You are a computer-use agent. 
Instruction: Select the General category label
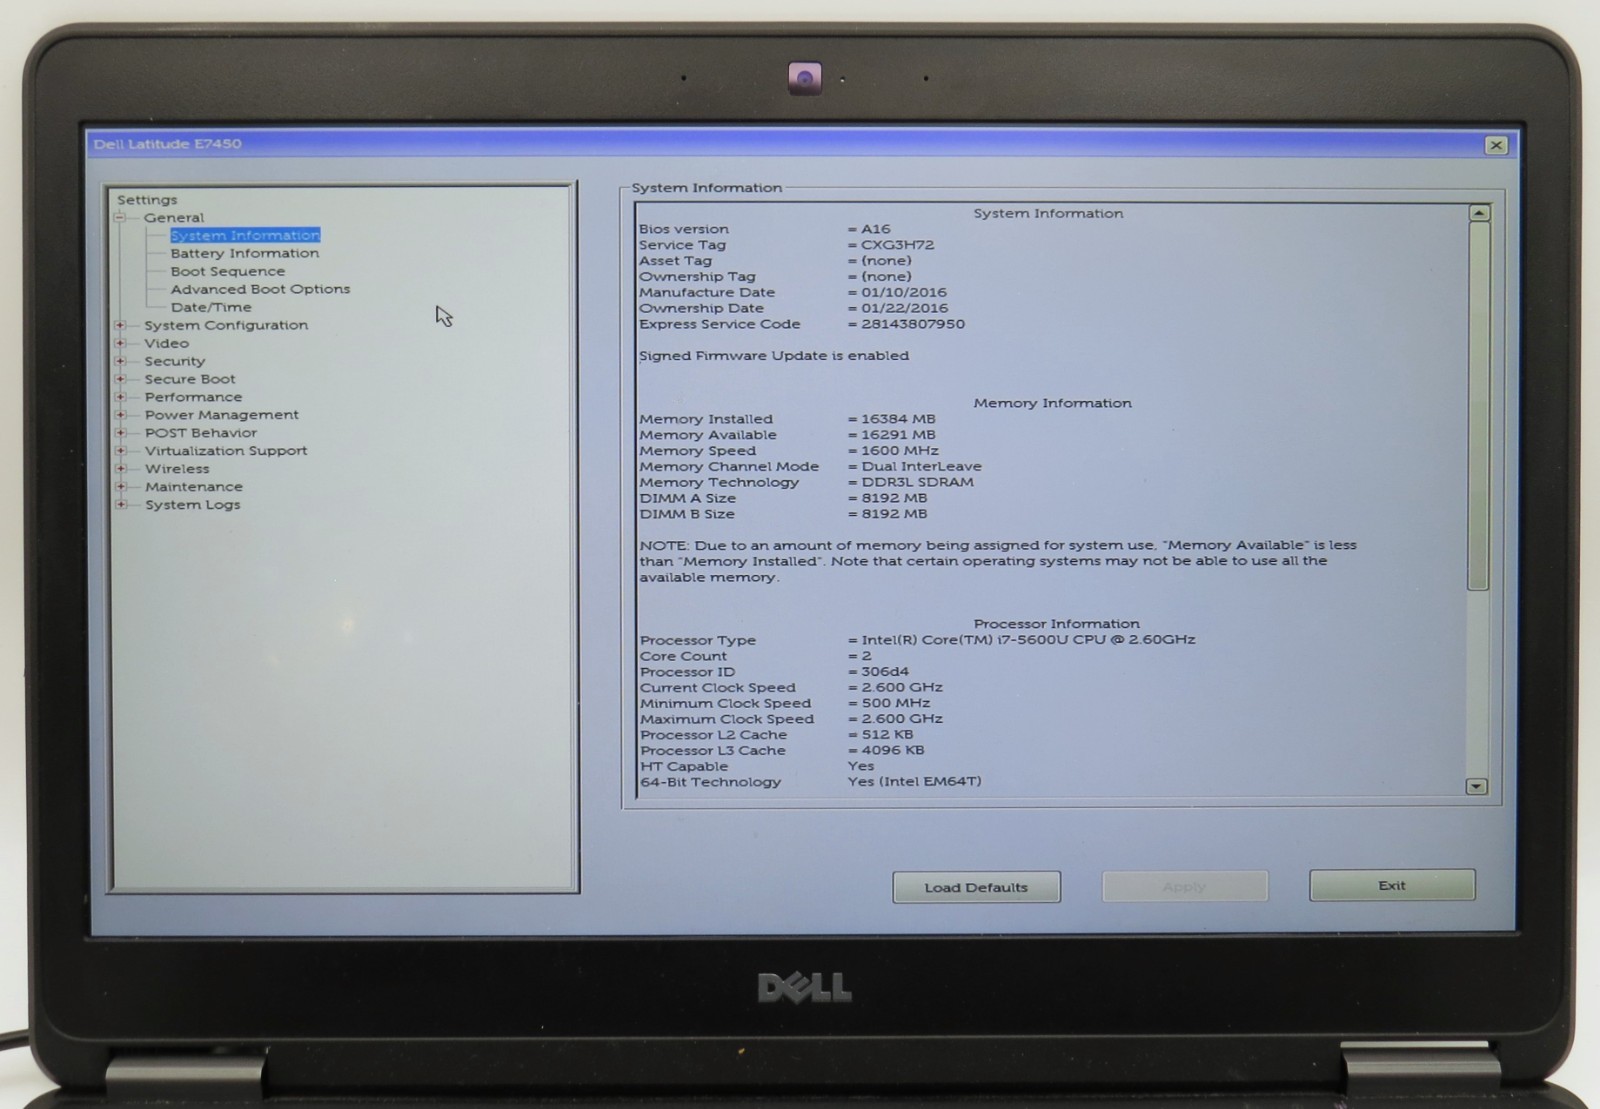coord(174,217)
